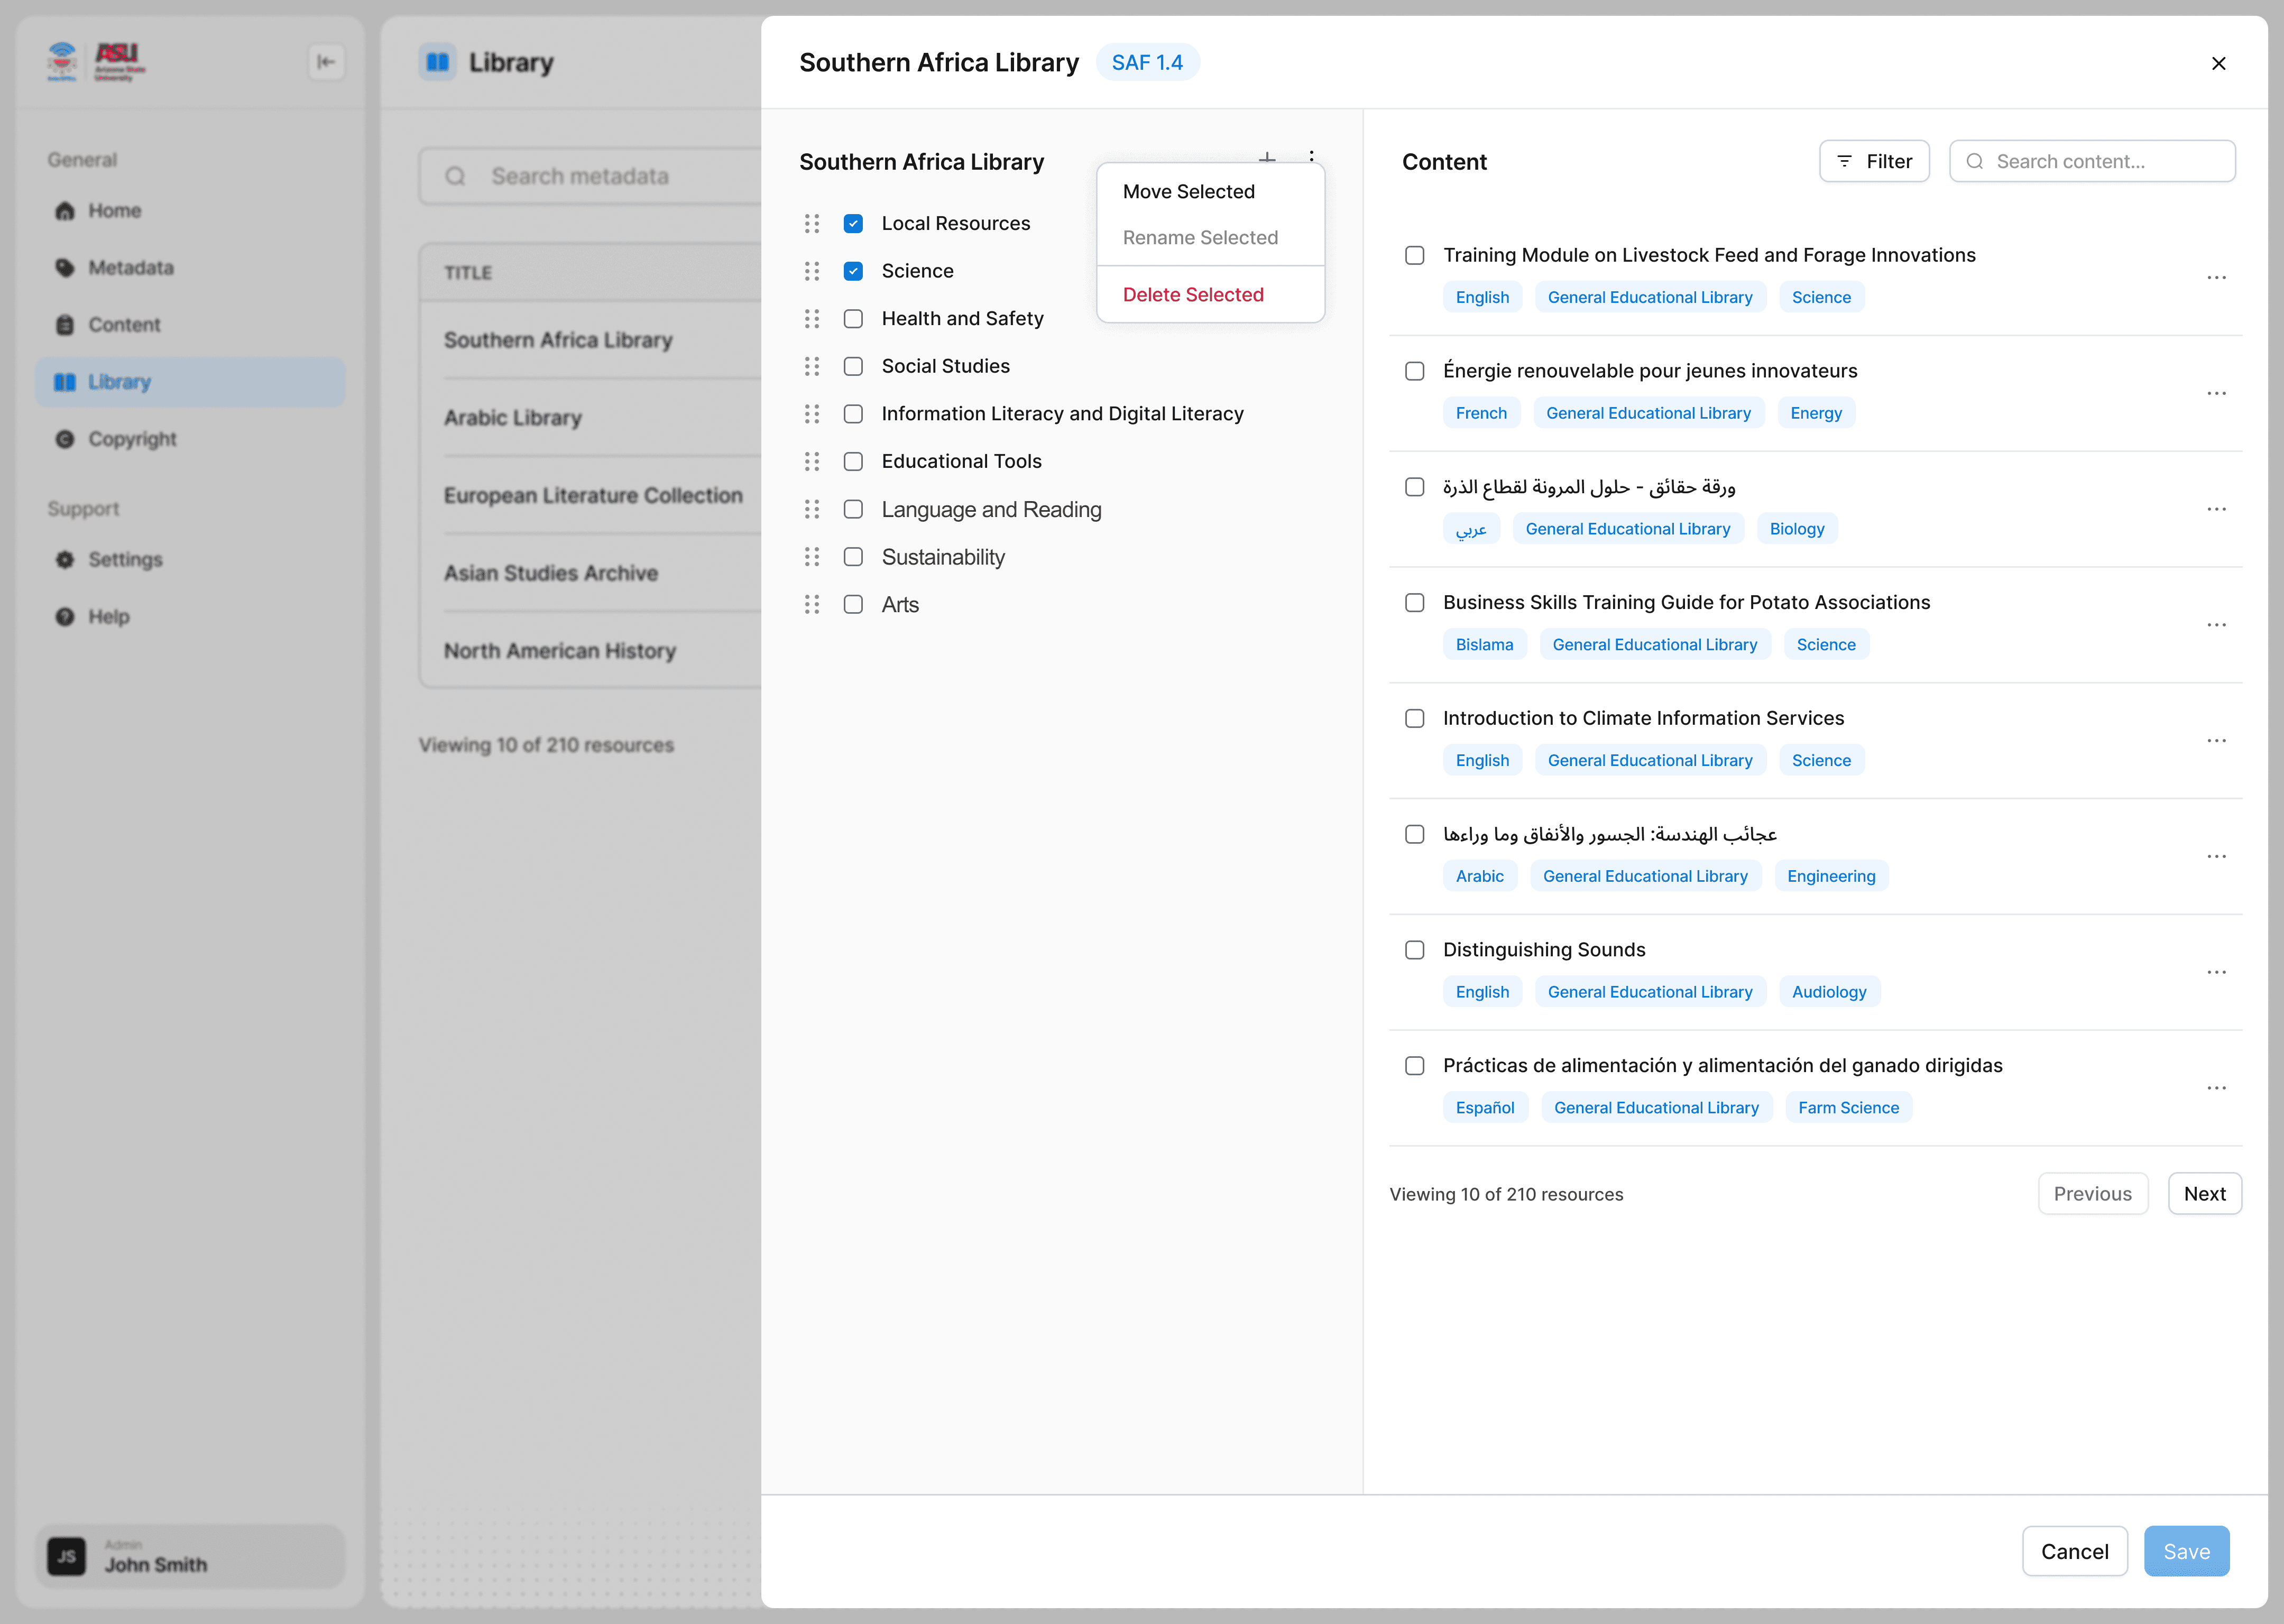Click the plus icon to add category
The width and height of the screenshot is (2284, 1624).
click(x=1267, y=157)
